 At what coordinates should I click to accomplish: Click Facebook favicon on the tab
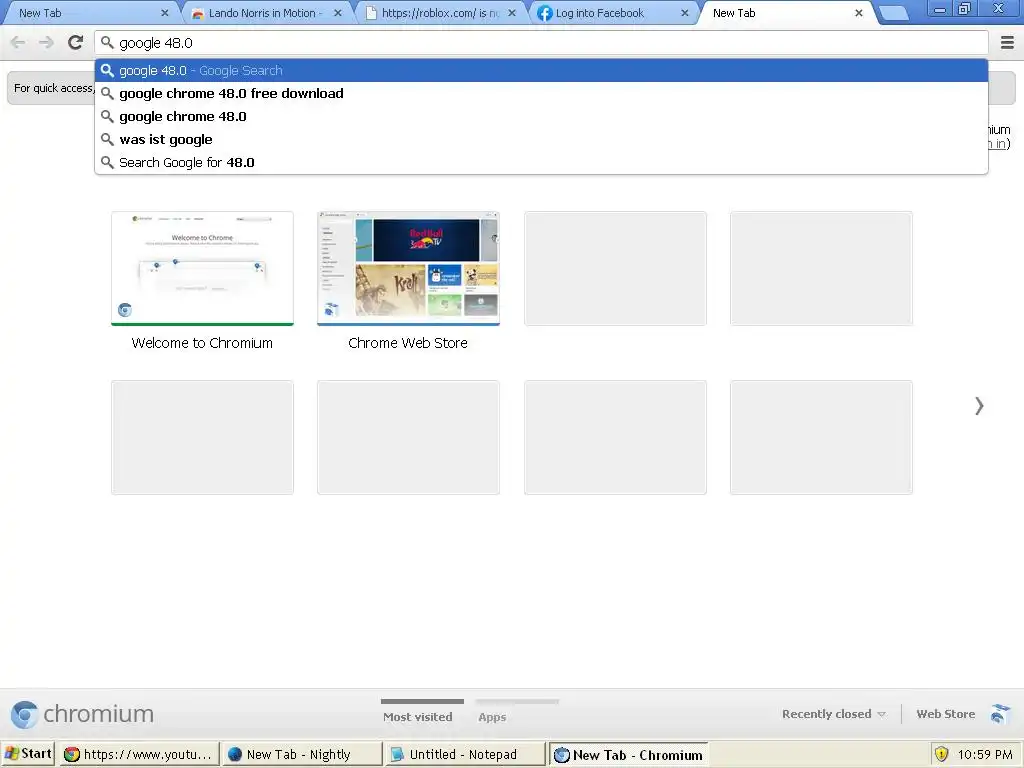(x=545, y=13)
